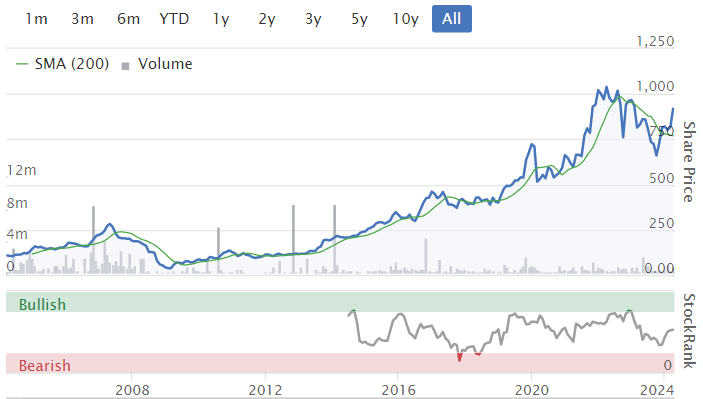The image size is (703, 399).
Task: Switch chart to 6m range
Action: tap(128, 19)
